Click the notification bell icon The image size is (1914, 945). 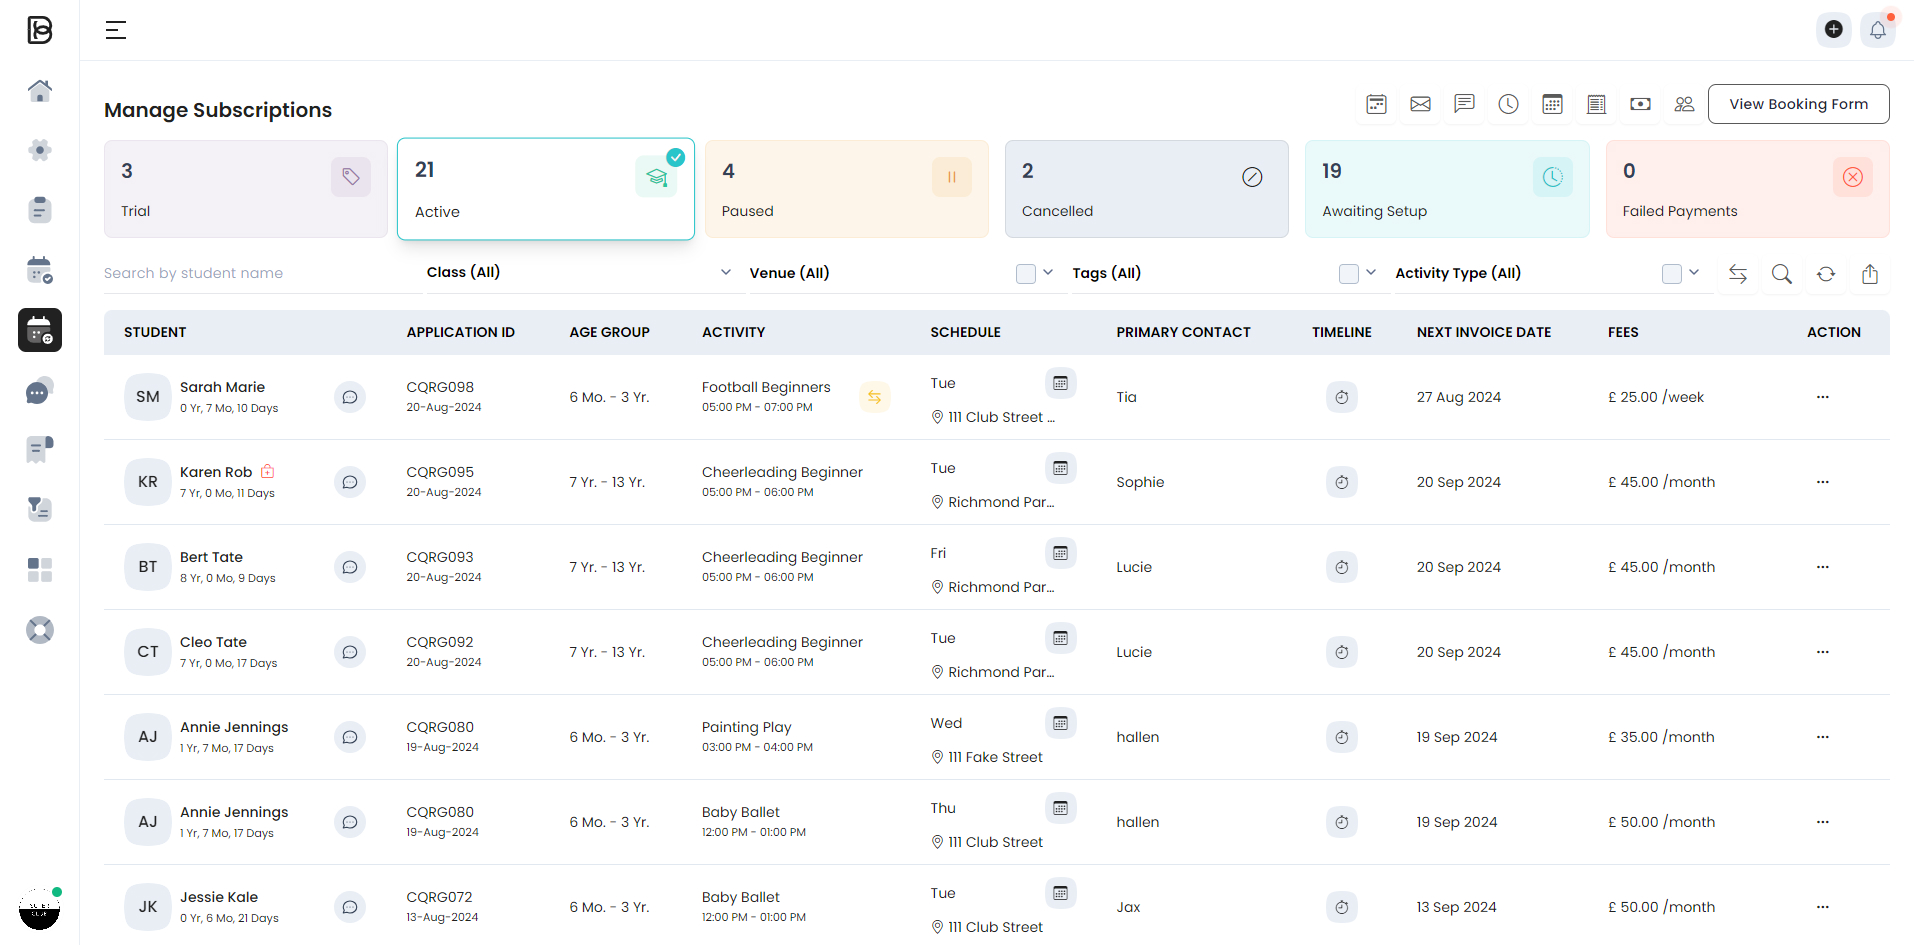click(x=1877, y=30)
